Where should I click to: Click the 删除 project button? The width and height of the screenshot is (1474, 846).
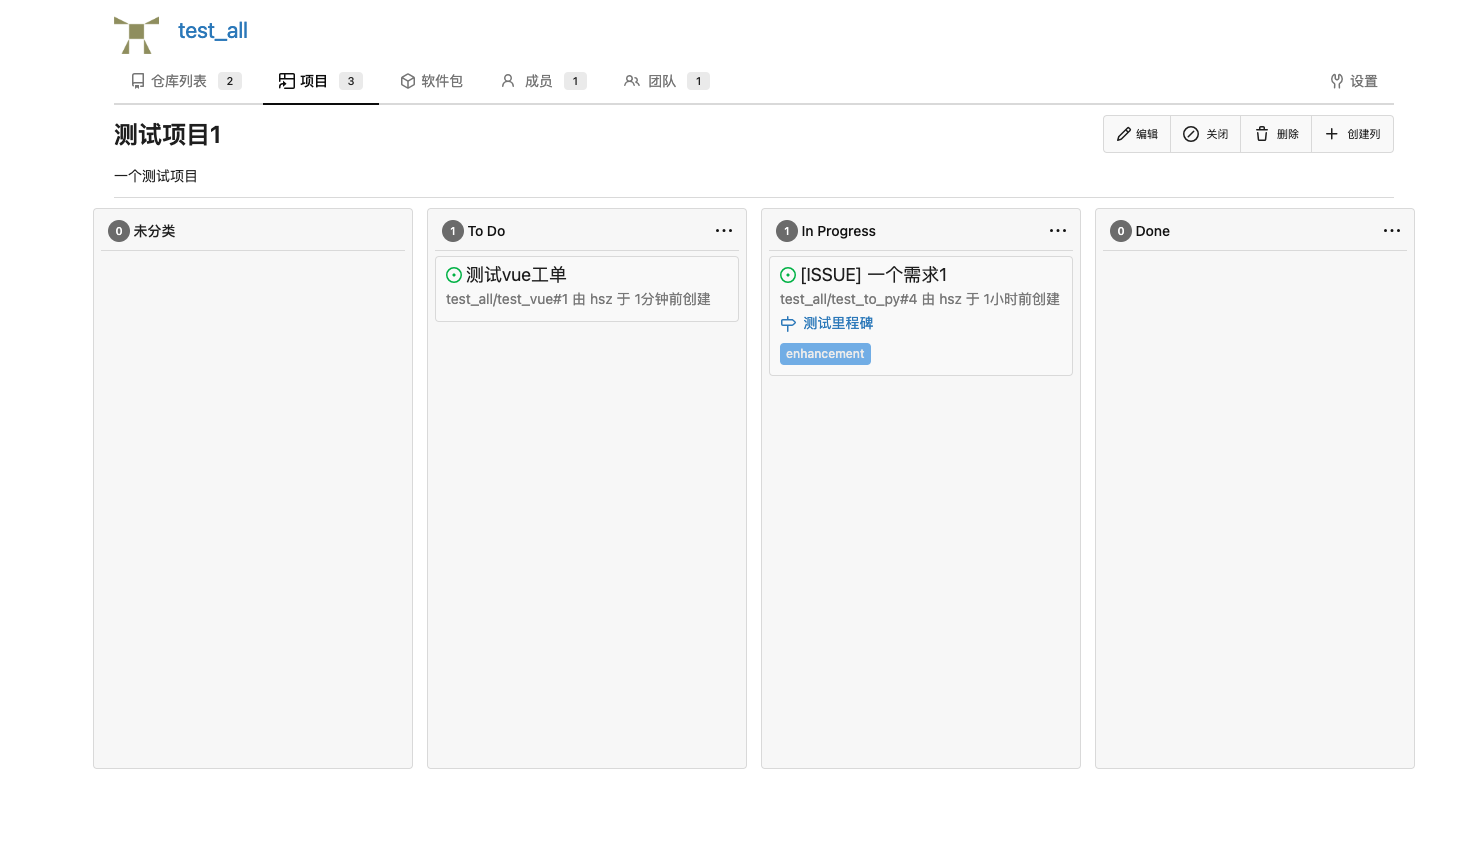pos(1276,134)
